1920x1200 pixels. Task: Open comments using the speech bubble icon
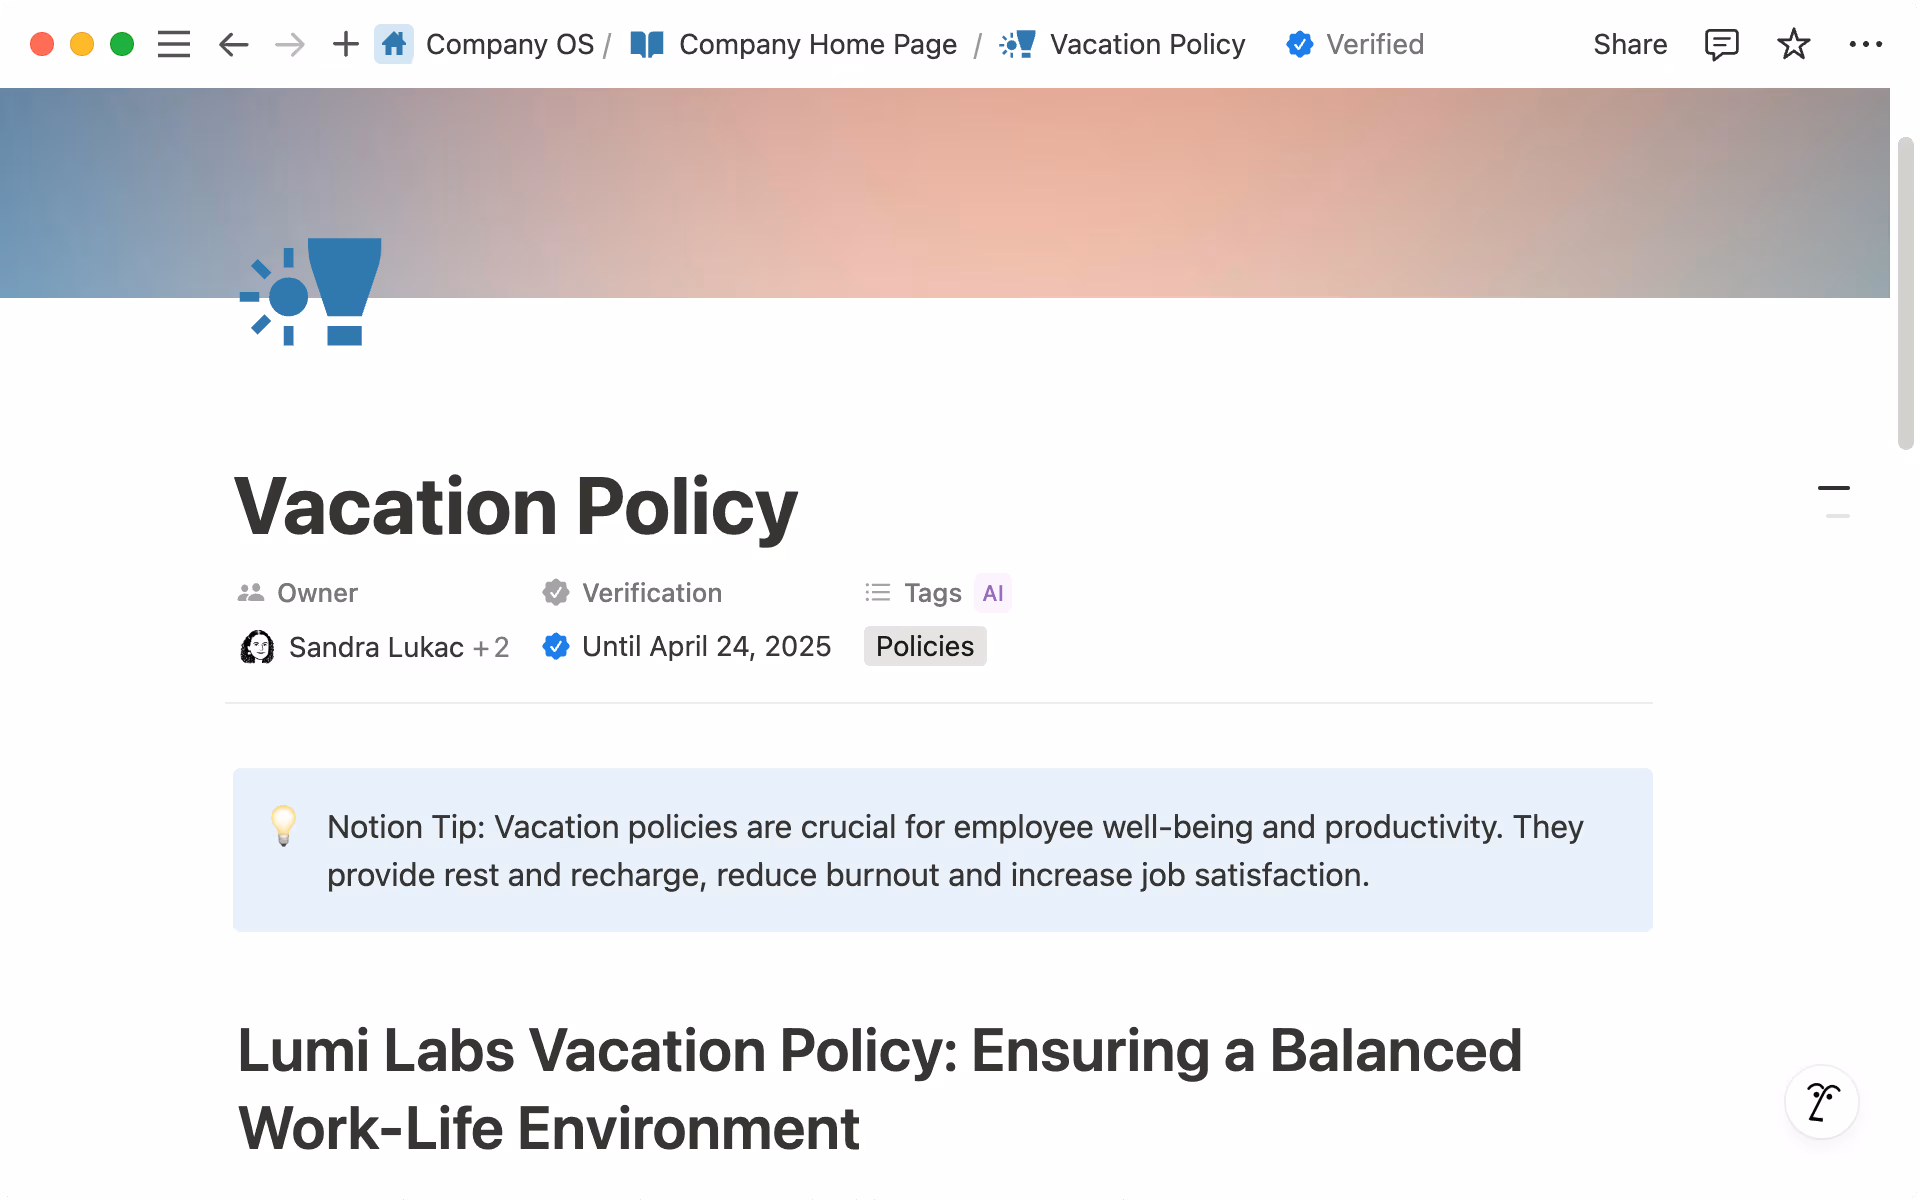coord(1722,44)
